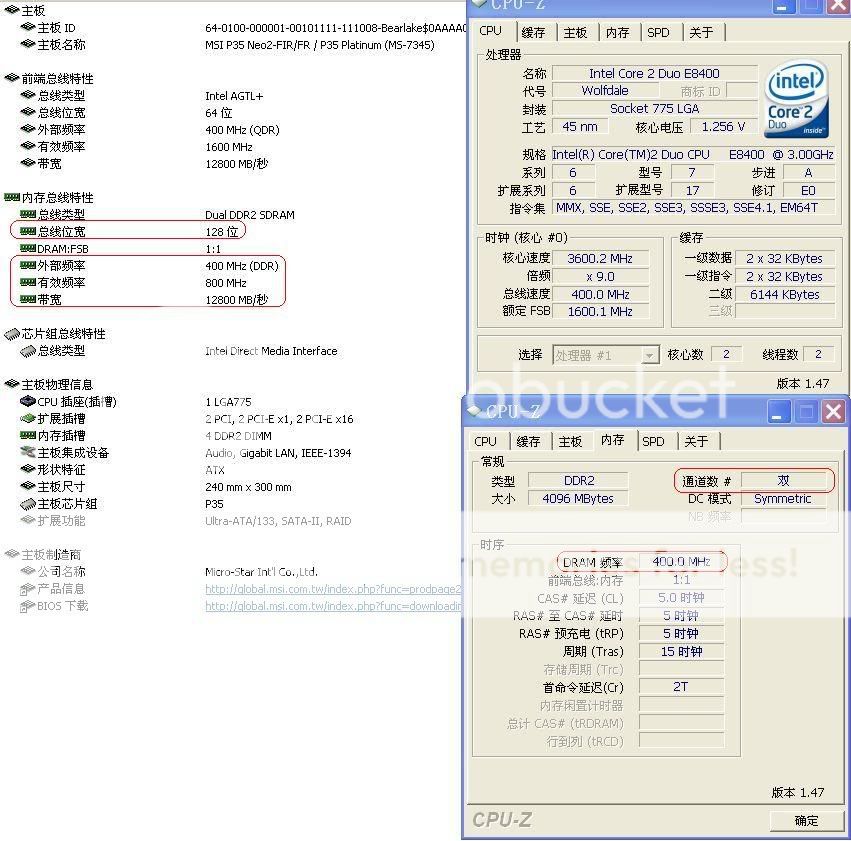The width and height of the screenshot is (851, 841).
Task: Select 主板 tab in the lower CPU-Z window
Action: pos(570,441)
